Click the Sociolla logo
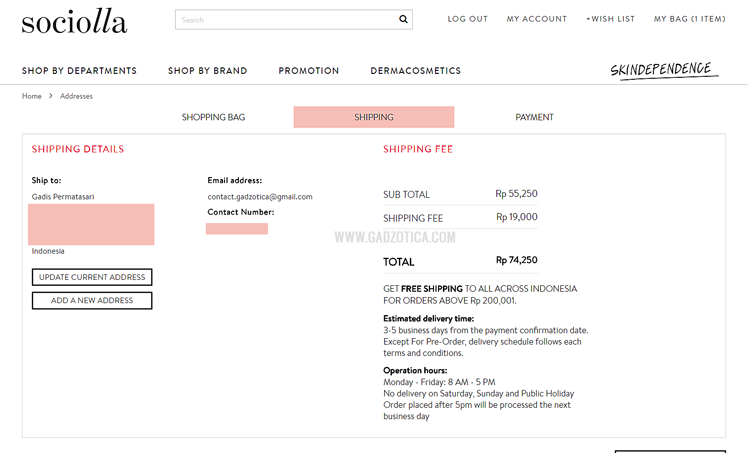The height and width of the screenshot is (453, 748). 75,21
